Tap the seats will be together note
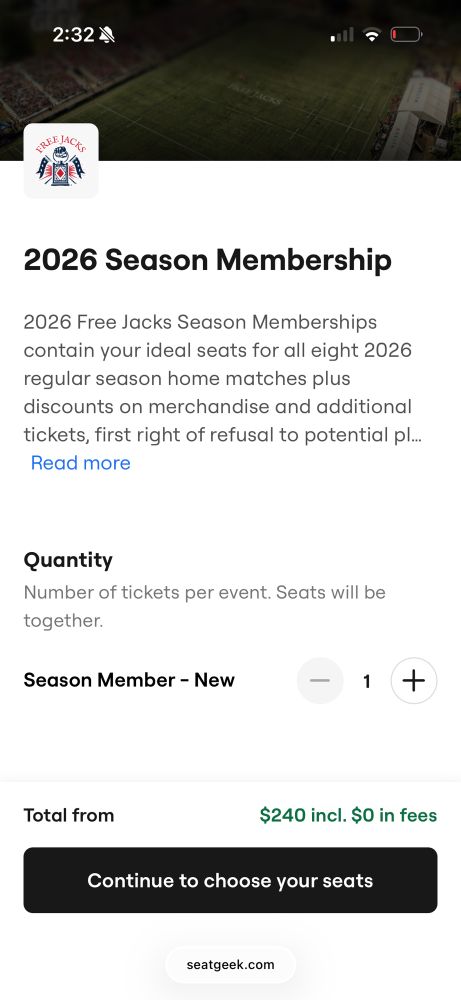The image size is (461, 1000). click(x=205, y=606)
